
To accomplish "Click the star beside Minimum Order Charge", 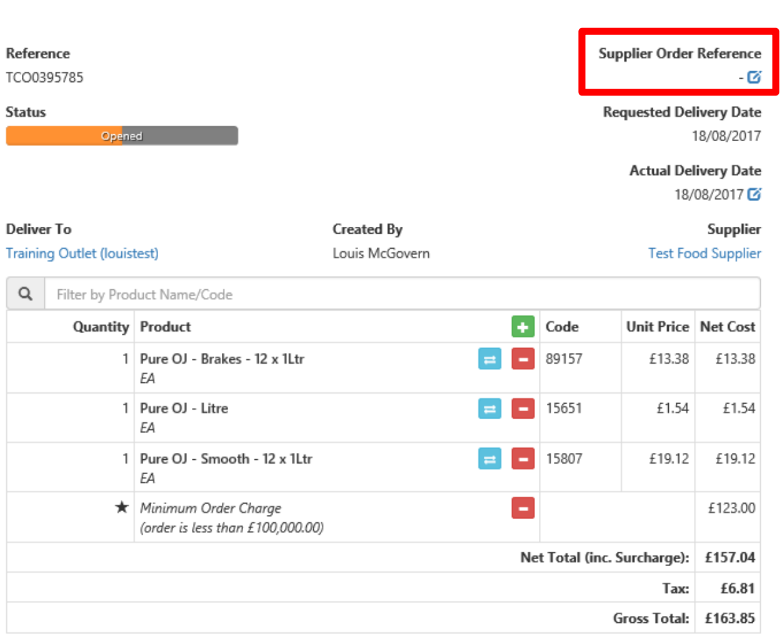I will (x=121, y=508).
